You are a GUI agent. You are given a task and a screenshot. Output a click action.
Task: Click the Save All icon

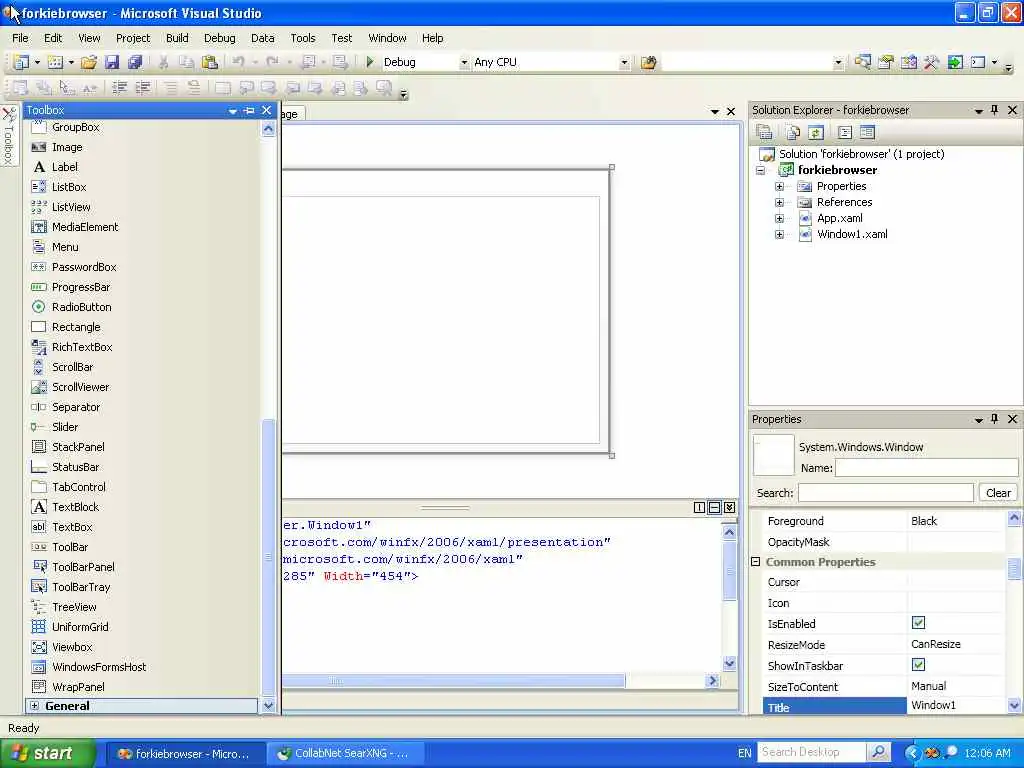pos(135,62)
